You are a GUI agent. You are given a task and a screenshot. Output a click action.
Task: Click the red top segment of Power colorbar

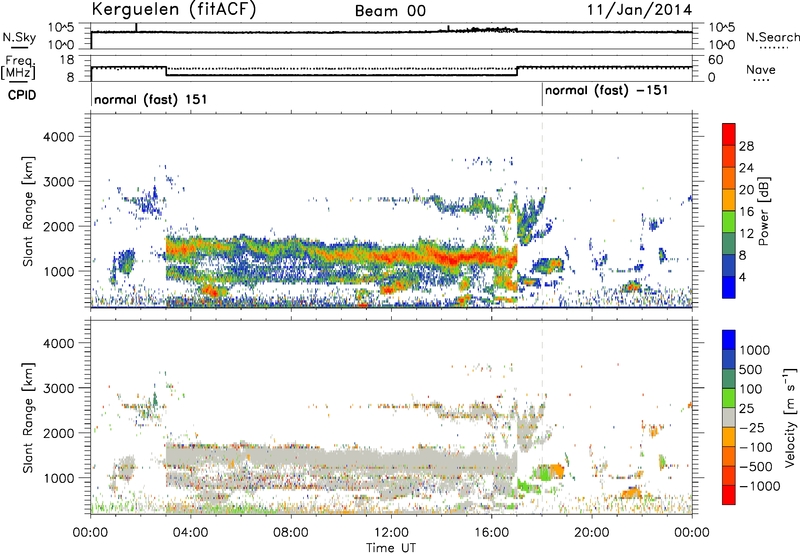pos(729,134)
